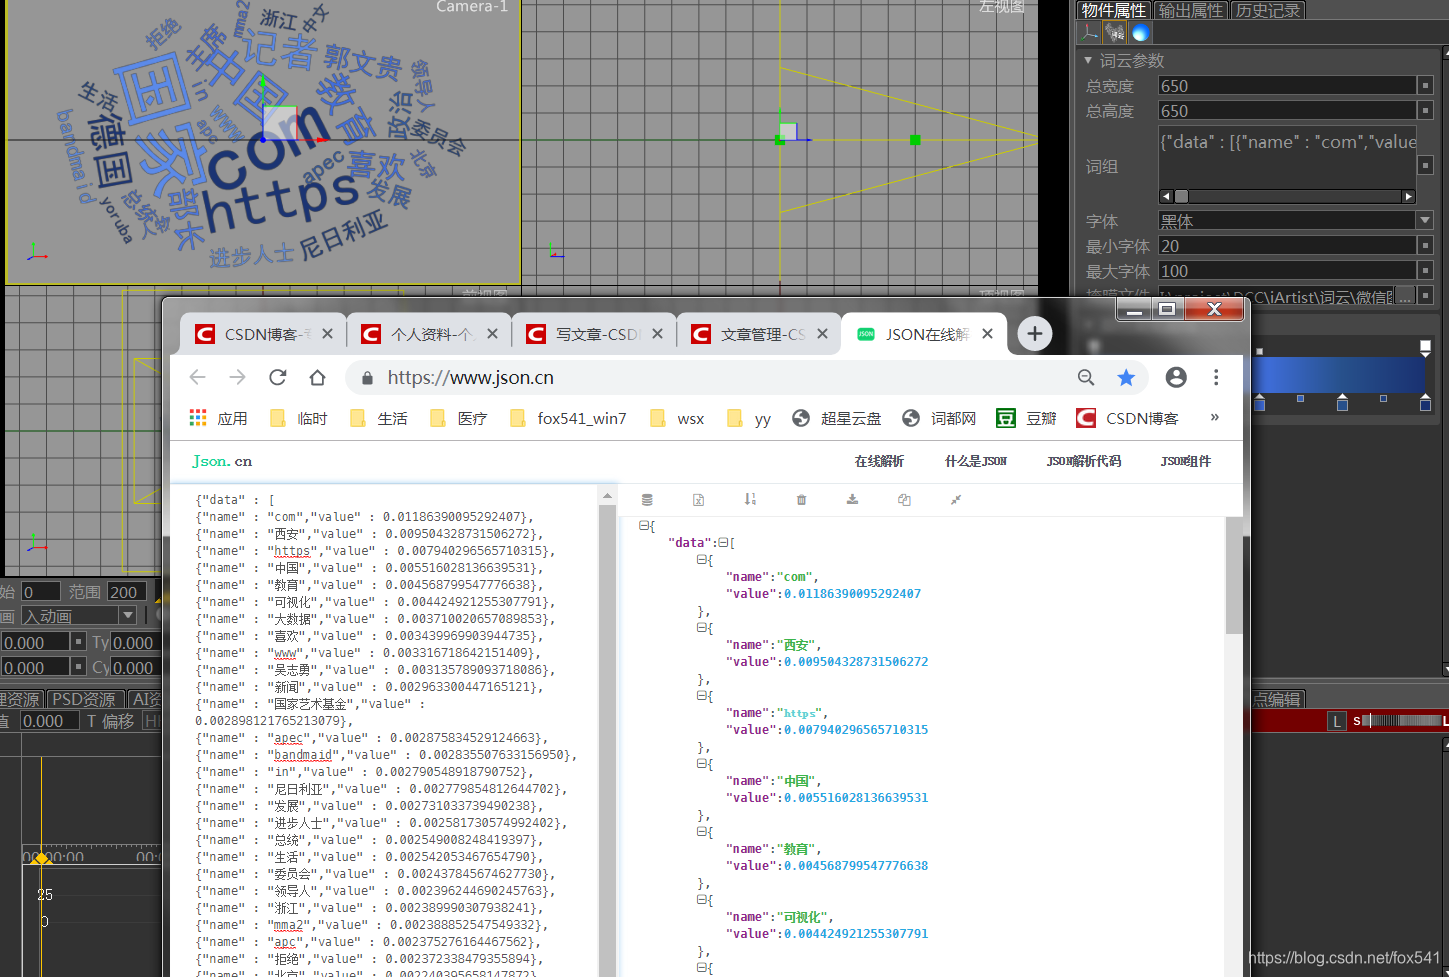Click the blue gradient color bar

coord(1339,374)
